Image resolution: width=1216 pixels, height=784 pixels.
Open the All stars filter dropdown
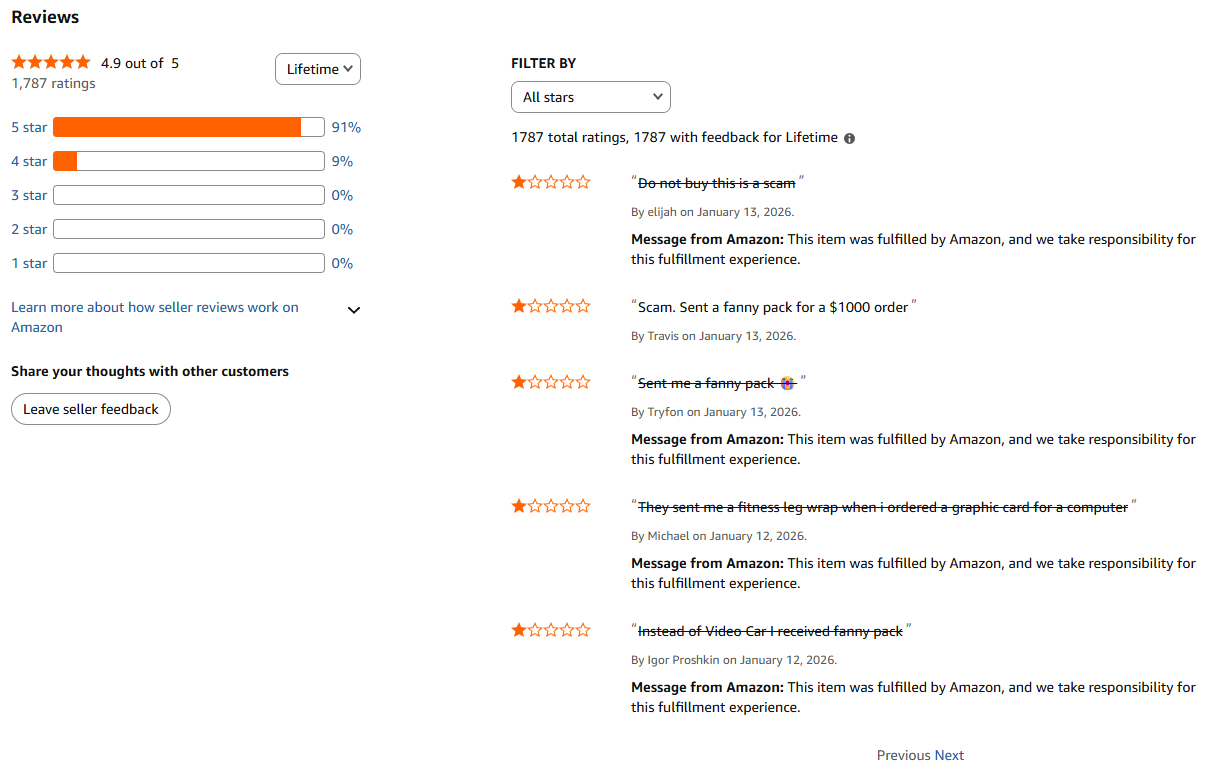click(591, 97)
